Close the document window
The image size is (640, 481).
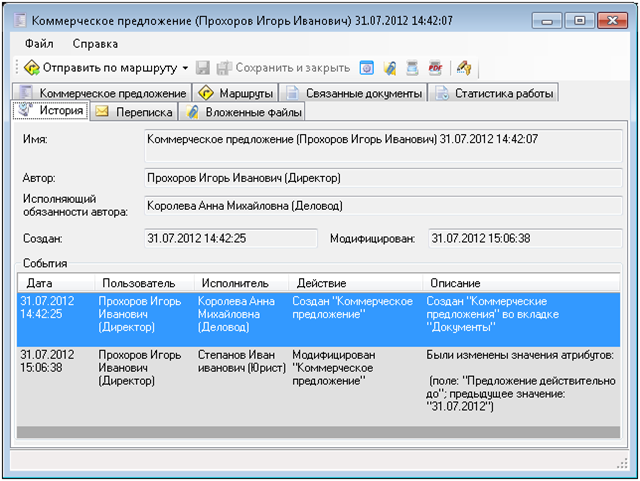612,20
